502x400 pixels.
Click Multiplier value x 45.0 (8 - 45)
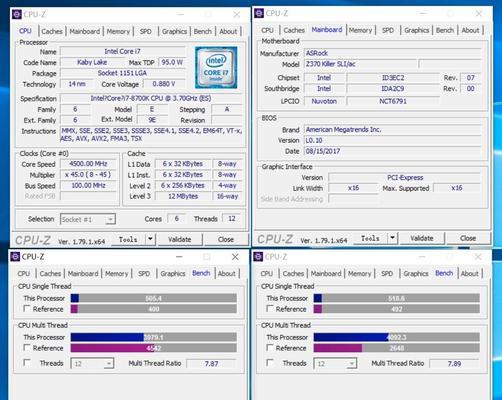click(x=88, y=175)
